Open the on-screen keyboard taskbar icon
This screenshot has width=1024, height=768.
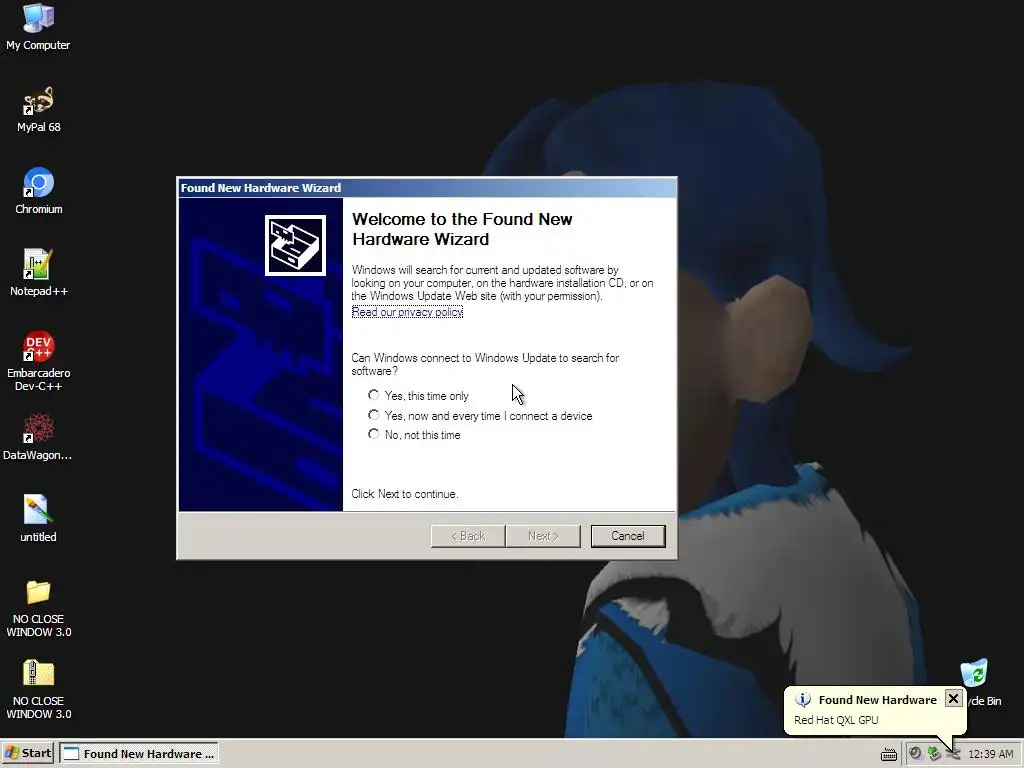click(x=889, y=754)
